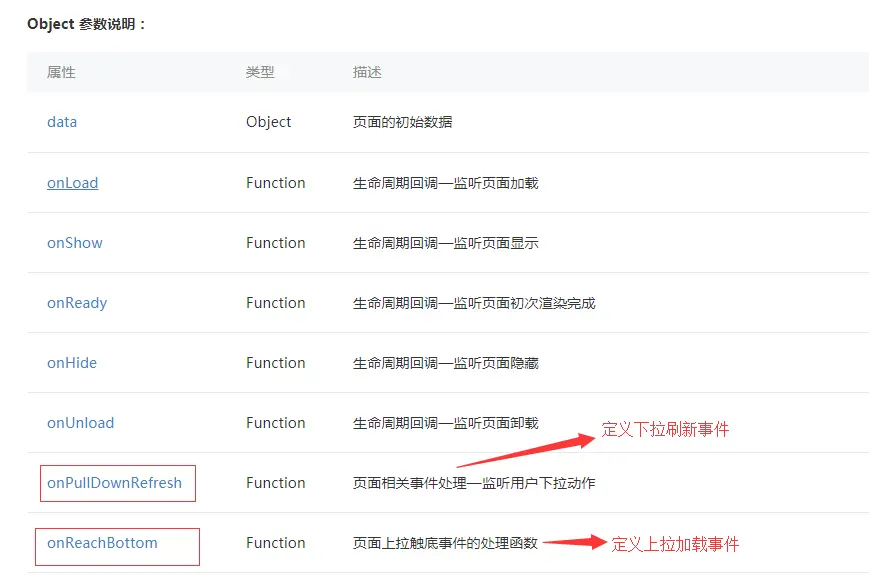The image size is (869, 584).
Task: Click the 监听页面加载 description text
Action: (495, 183)
